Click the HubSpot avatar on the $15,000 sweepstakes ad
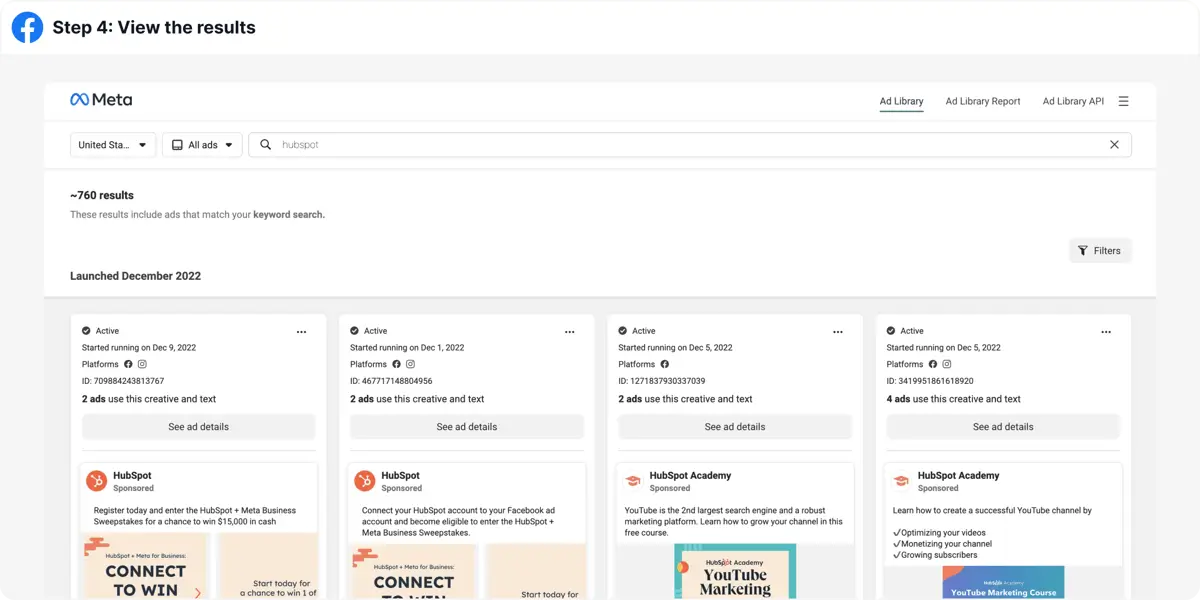The width and height of the screenshot is (1200, 600). (x=97, y=482)
